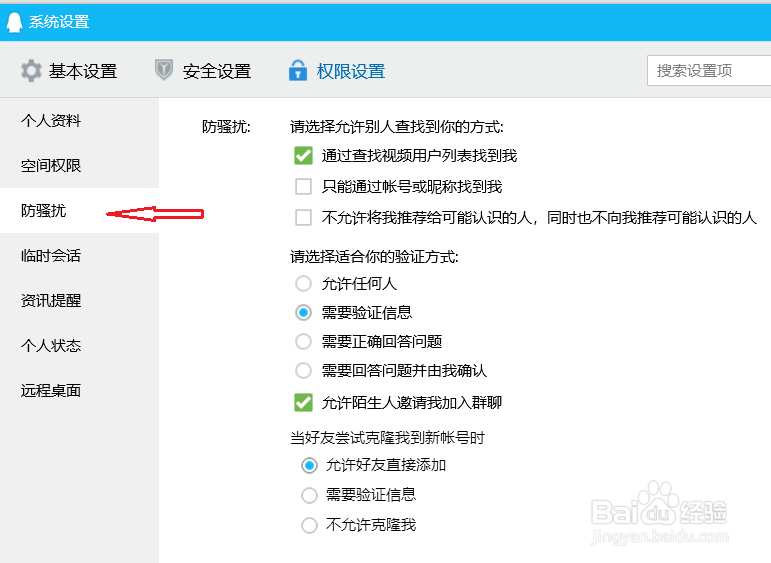This screenshot has width=771, height=563.
Task: Open 资讯提醒 settings
Action: pos(51,300)
